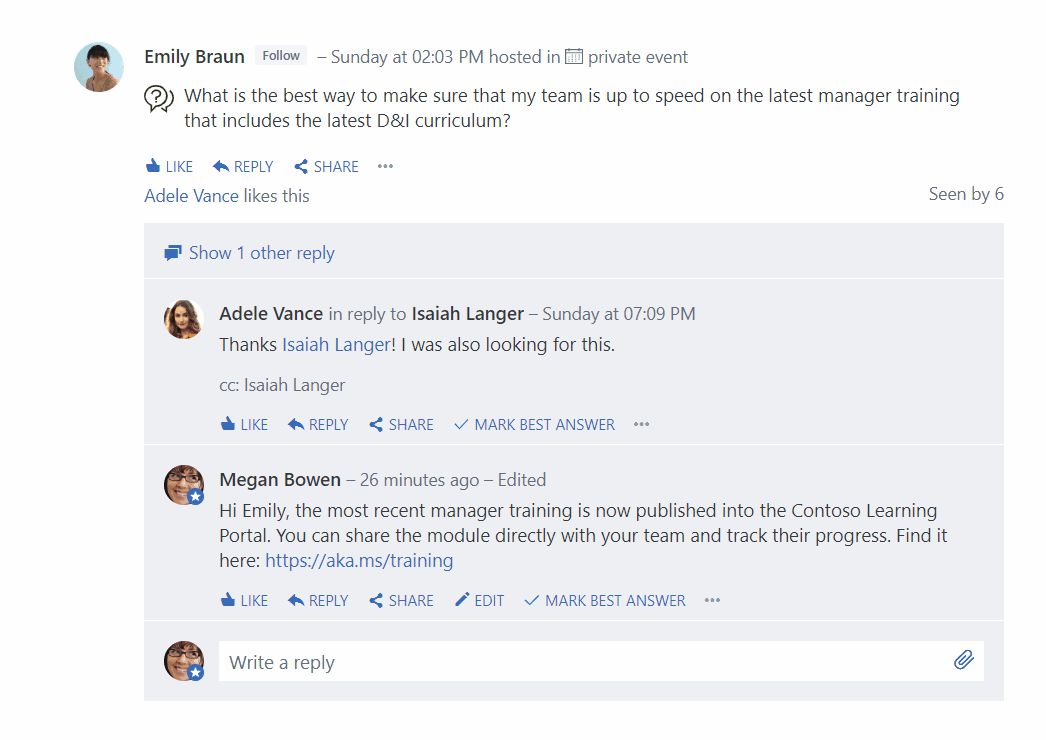Toggle Follow on Emily Braun
This screenshot has width=1046, height=740.
pyautogui.click(x=280, y=55)
